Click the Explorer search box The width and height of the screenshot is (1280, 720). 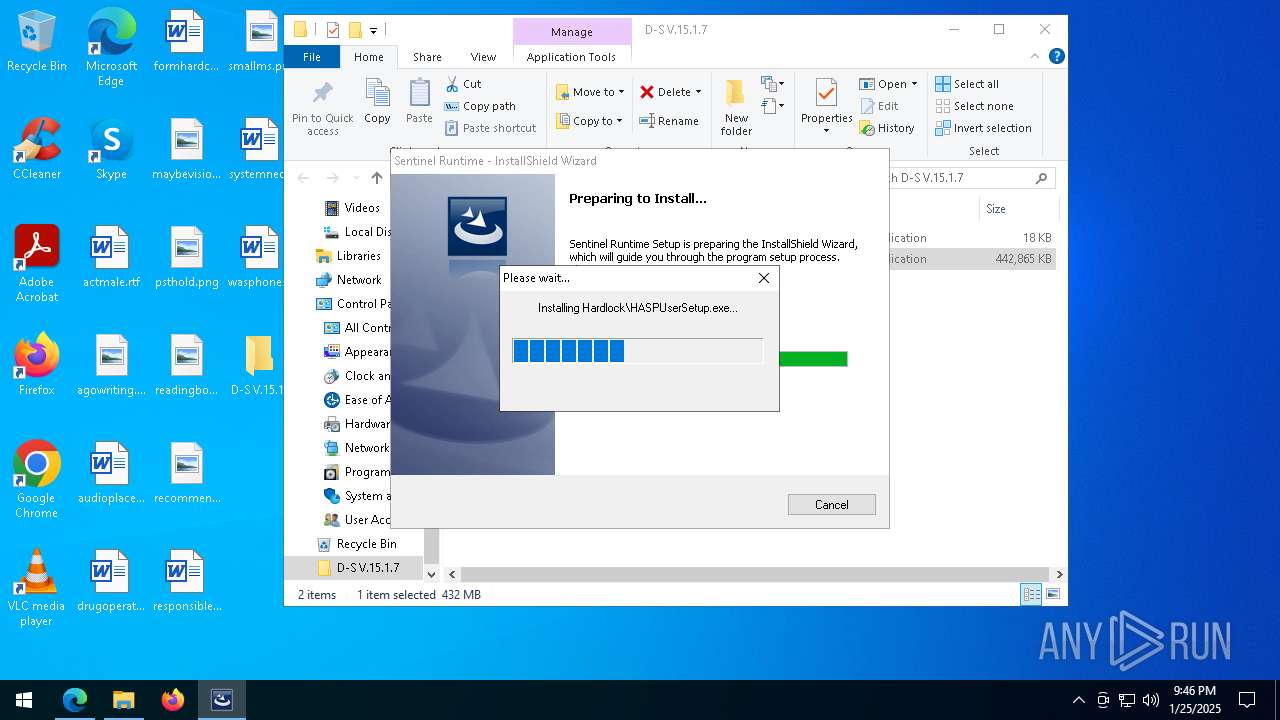(x=972, y=178)
